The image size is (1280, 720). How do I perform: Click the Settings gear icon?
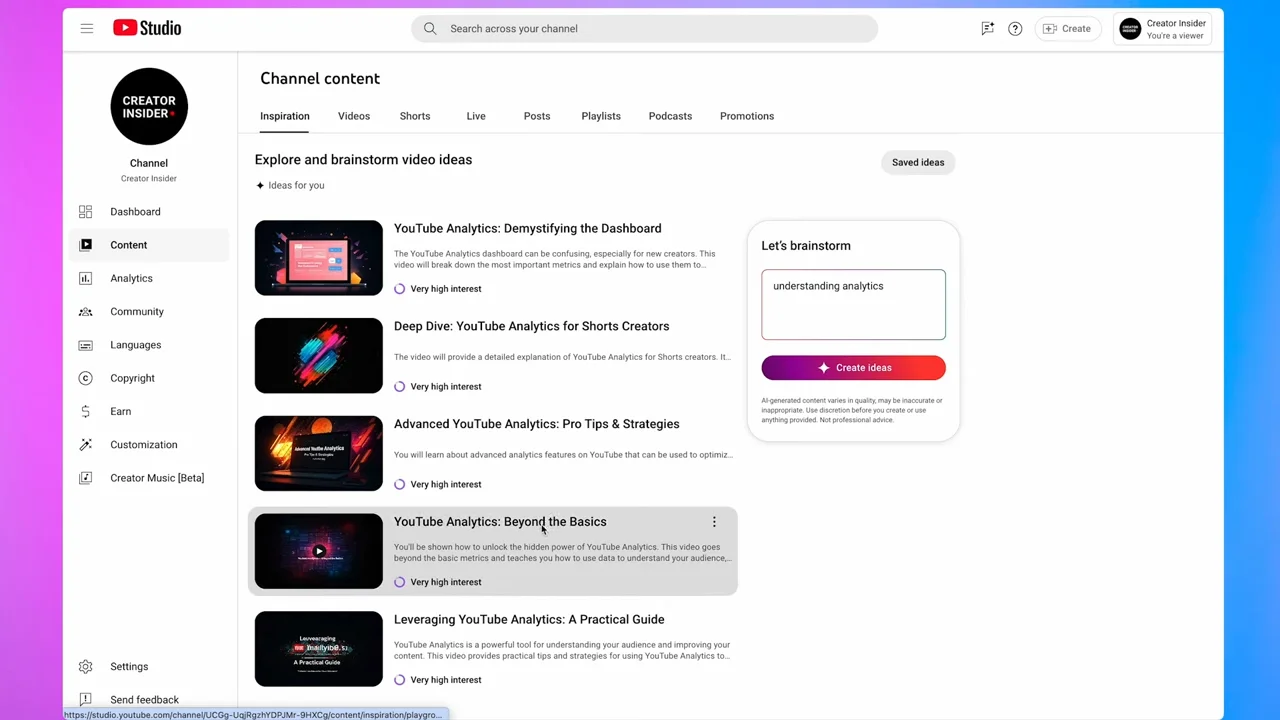pos(85,667)
